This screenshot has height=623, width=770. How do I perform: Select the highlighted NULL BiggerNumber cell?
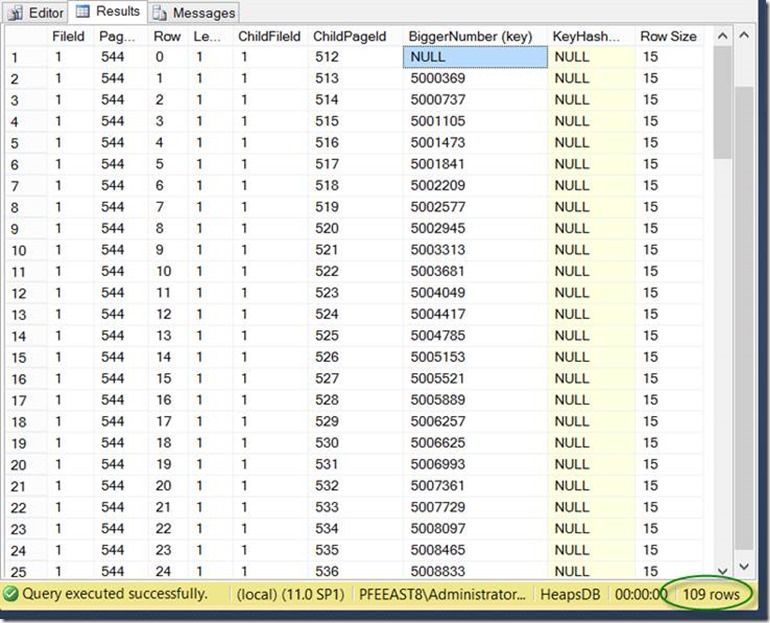click(x=475, y=57)
